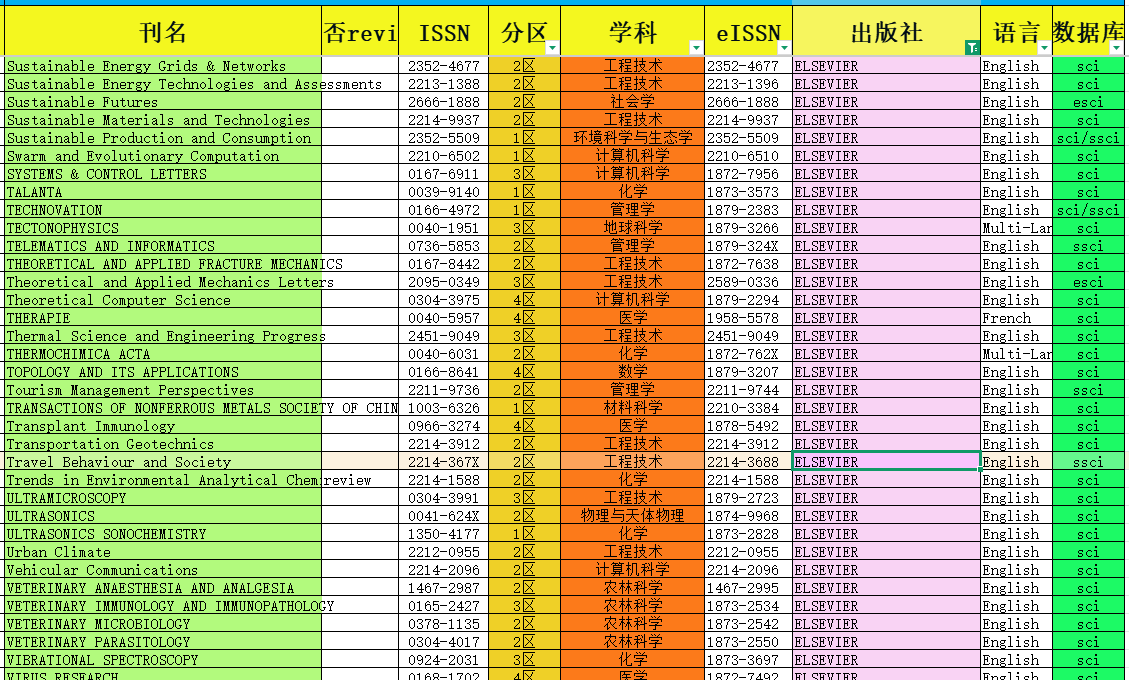Select the cell THERMOCHIMICA ACTA
This screenshot has height=680, width=1129.
click(163, 354)
